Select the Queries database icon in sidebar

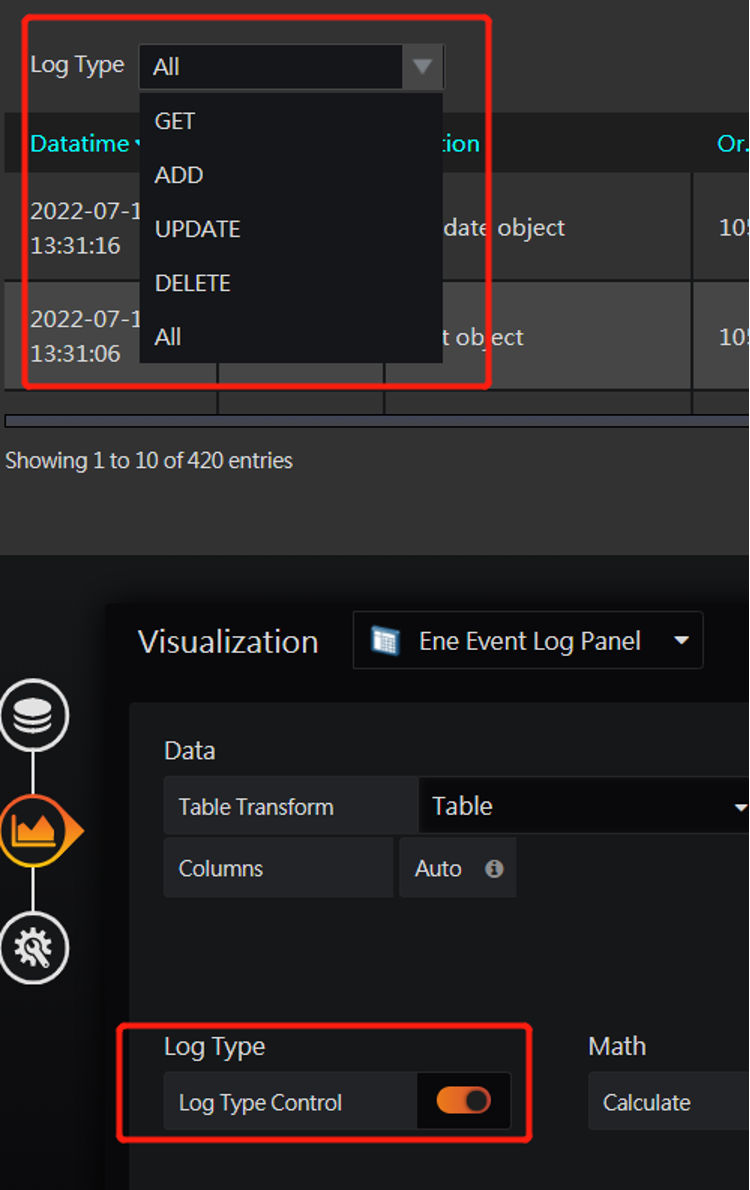34,714
